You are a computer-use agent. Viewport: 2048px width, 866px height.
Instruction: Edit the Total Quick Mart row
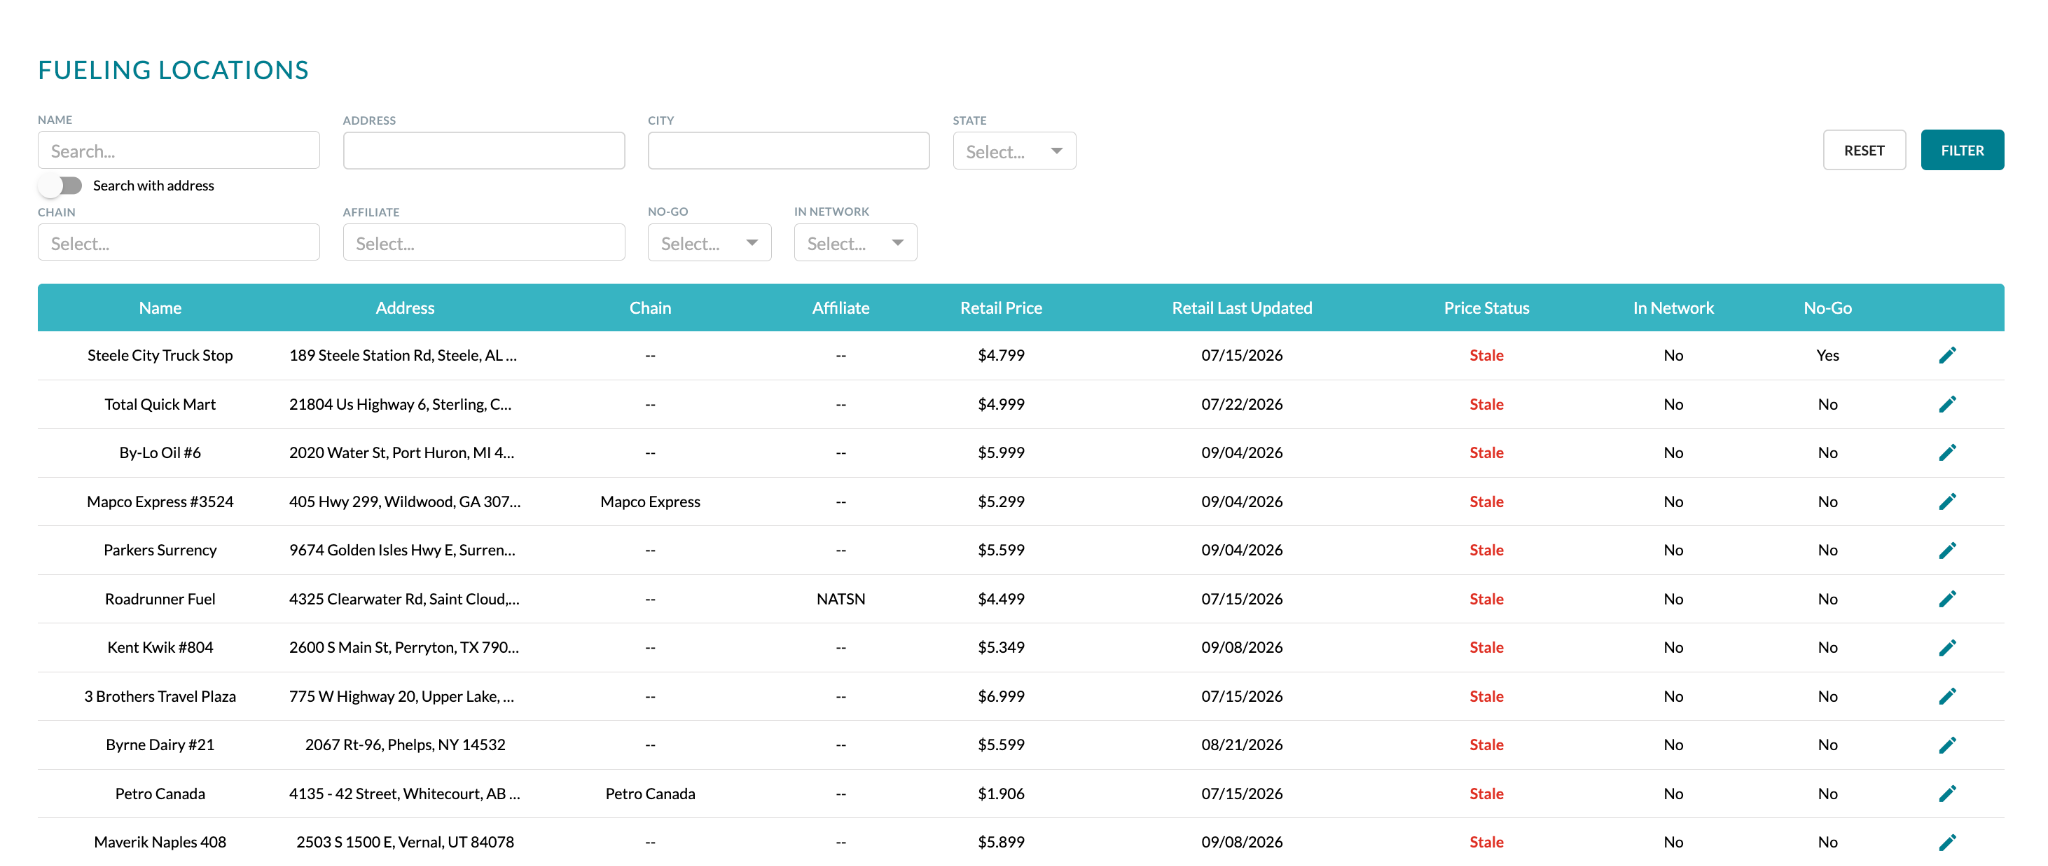[1947, 404]
